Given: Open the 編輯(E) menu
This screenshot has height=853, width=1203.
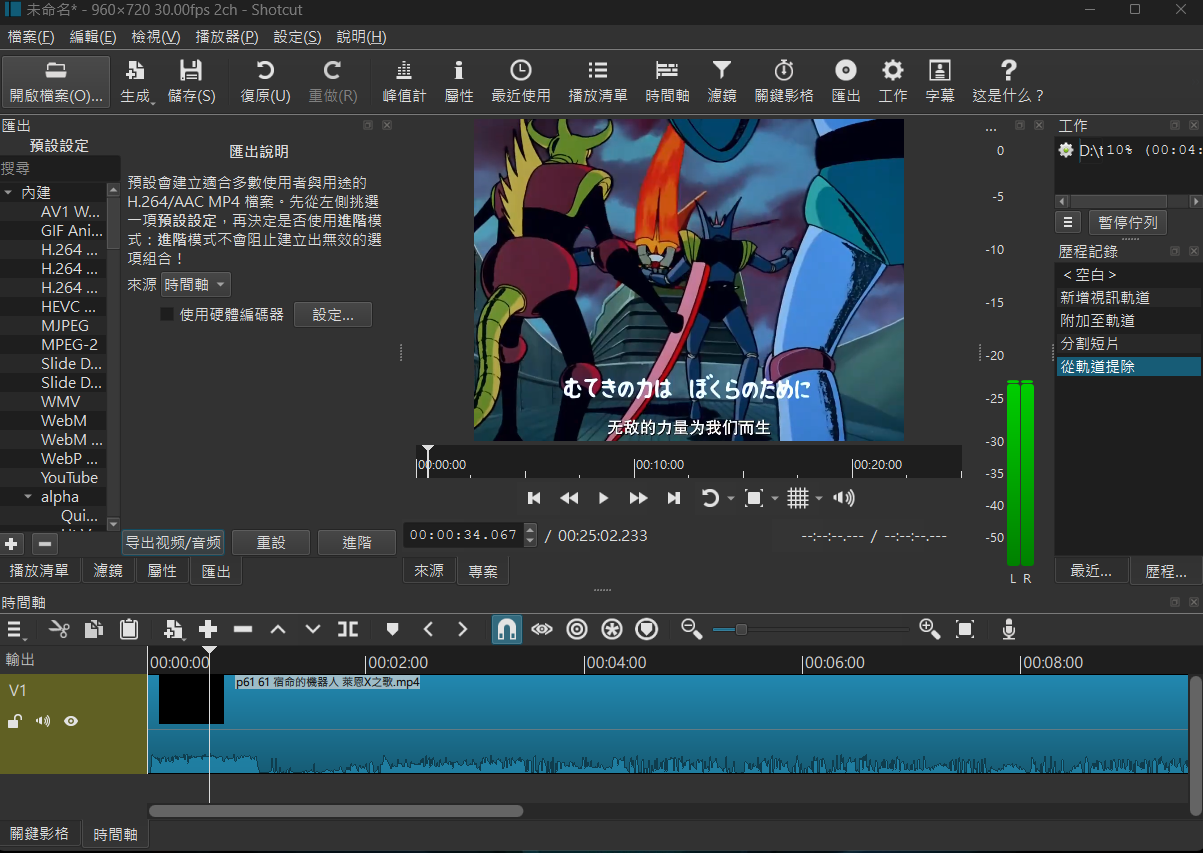Looking at the screenshot, I should (93, 37).
